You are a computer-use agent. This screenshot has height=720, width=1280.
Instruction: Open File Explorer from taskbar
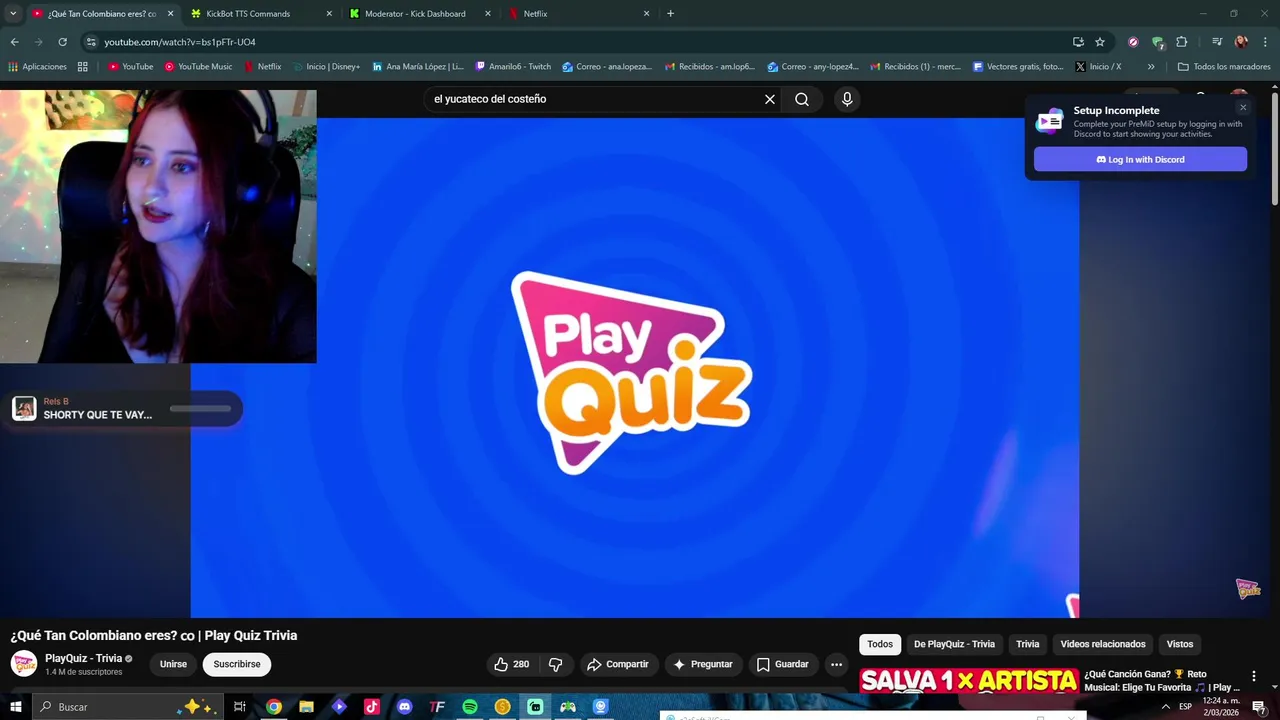pyautogui.click(x=306, y=707)
